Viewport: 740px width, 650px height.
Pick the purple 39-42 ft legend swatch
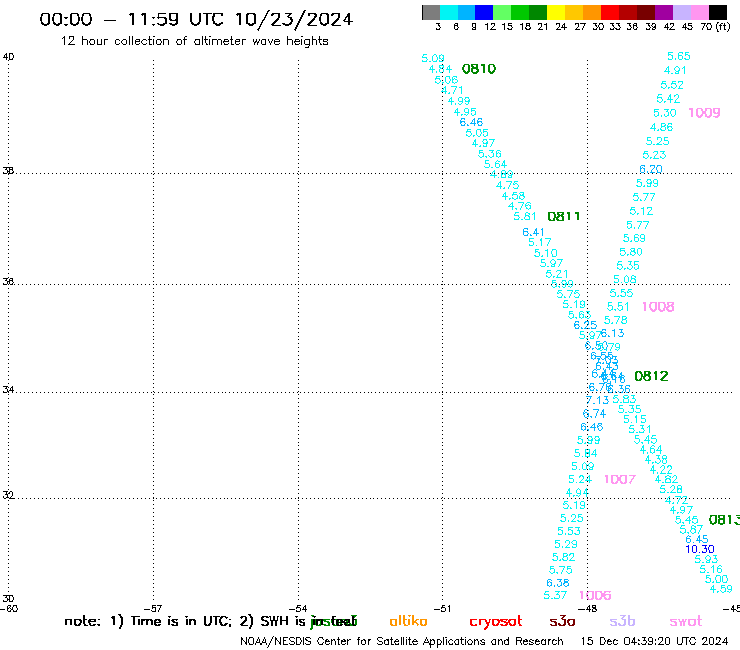664,12
